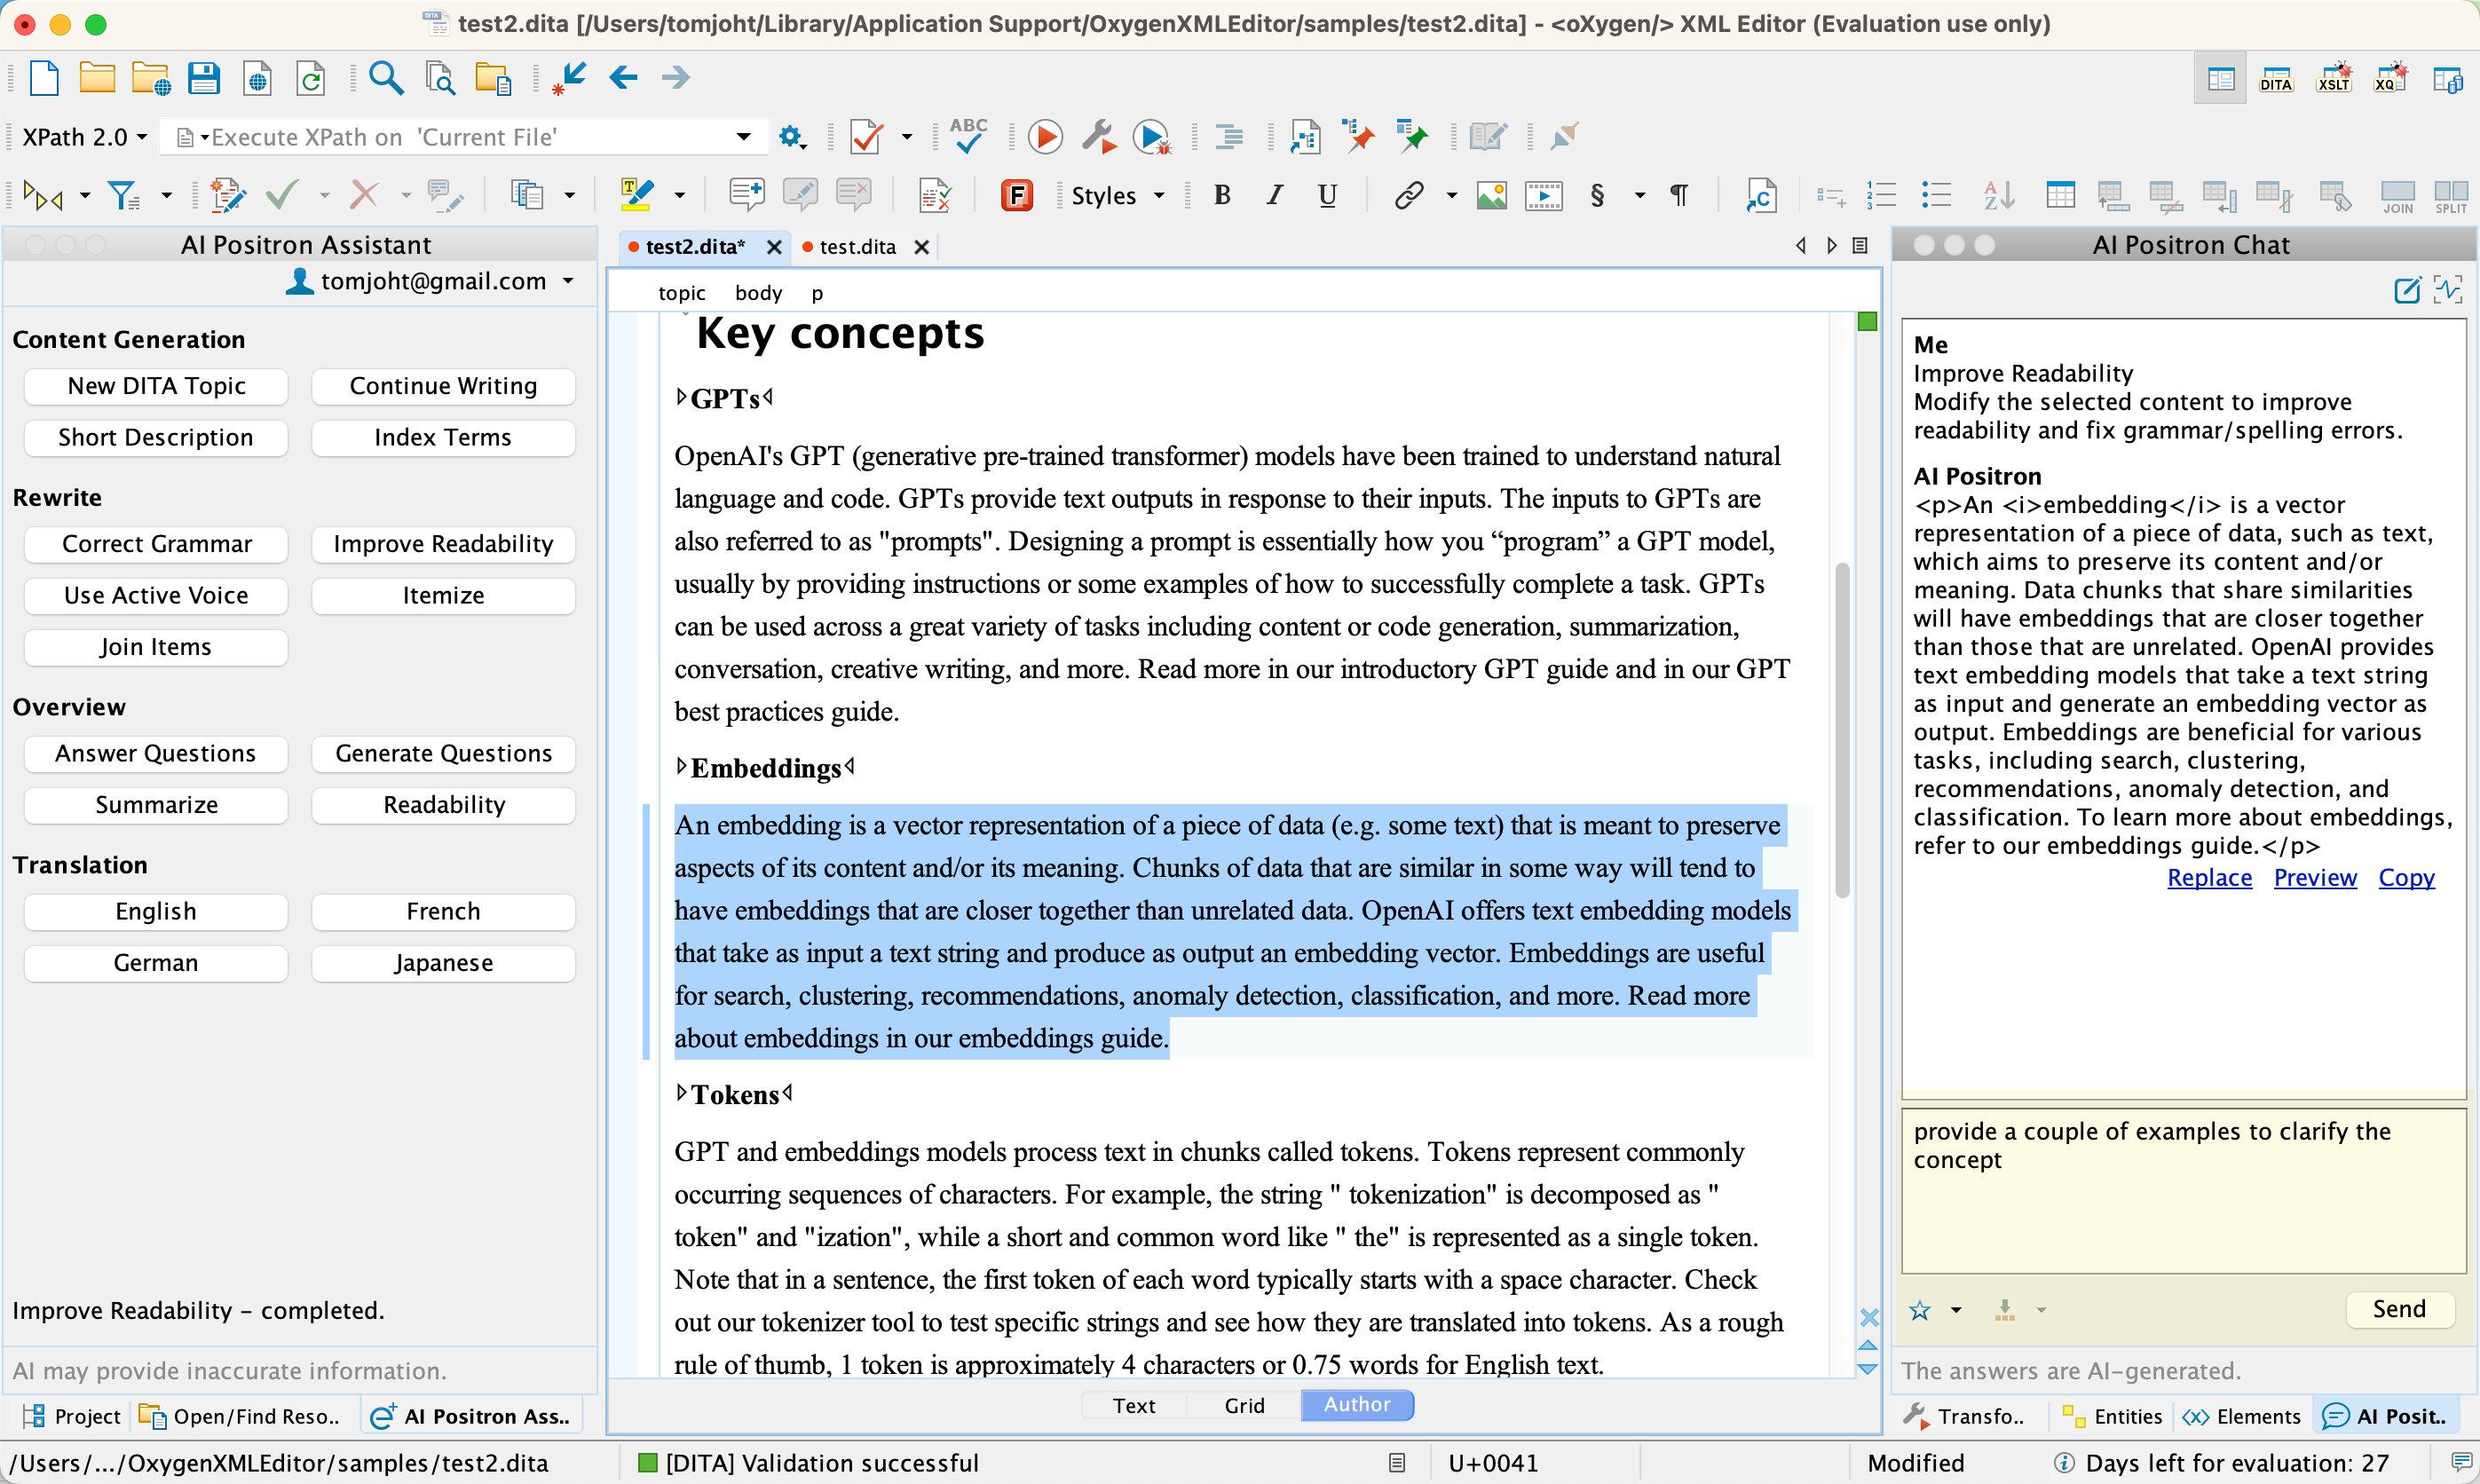The height and width of the screenshot is (1484, 2480).
Task: Open favorites star dropdown arrow in chat
Action: 1956,1310
